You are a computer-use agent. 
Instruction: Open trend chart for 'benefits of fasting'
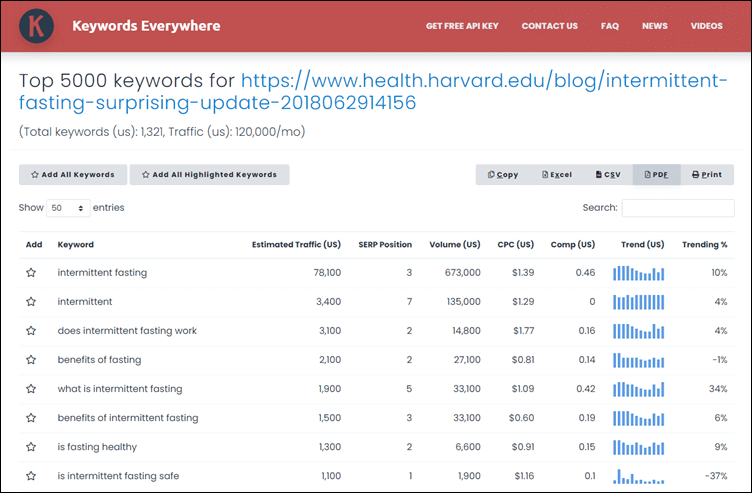coord(638,360)
